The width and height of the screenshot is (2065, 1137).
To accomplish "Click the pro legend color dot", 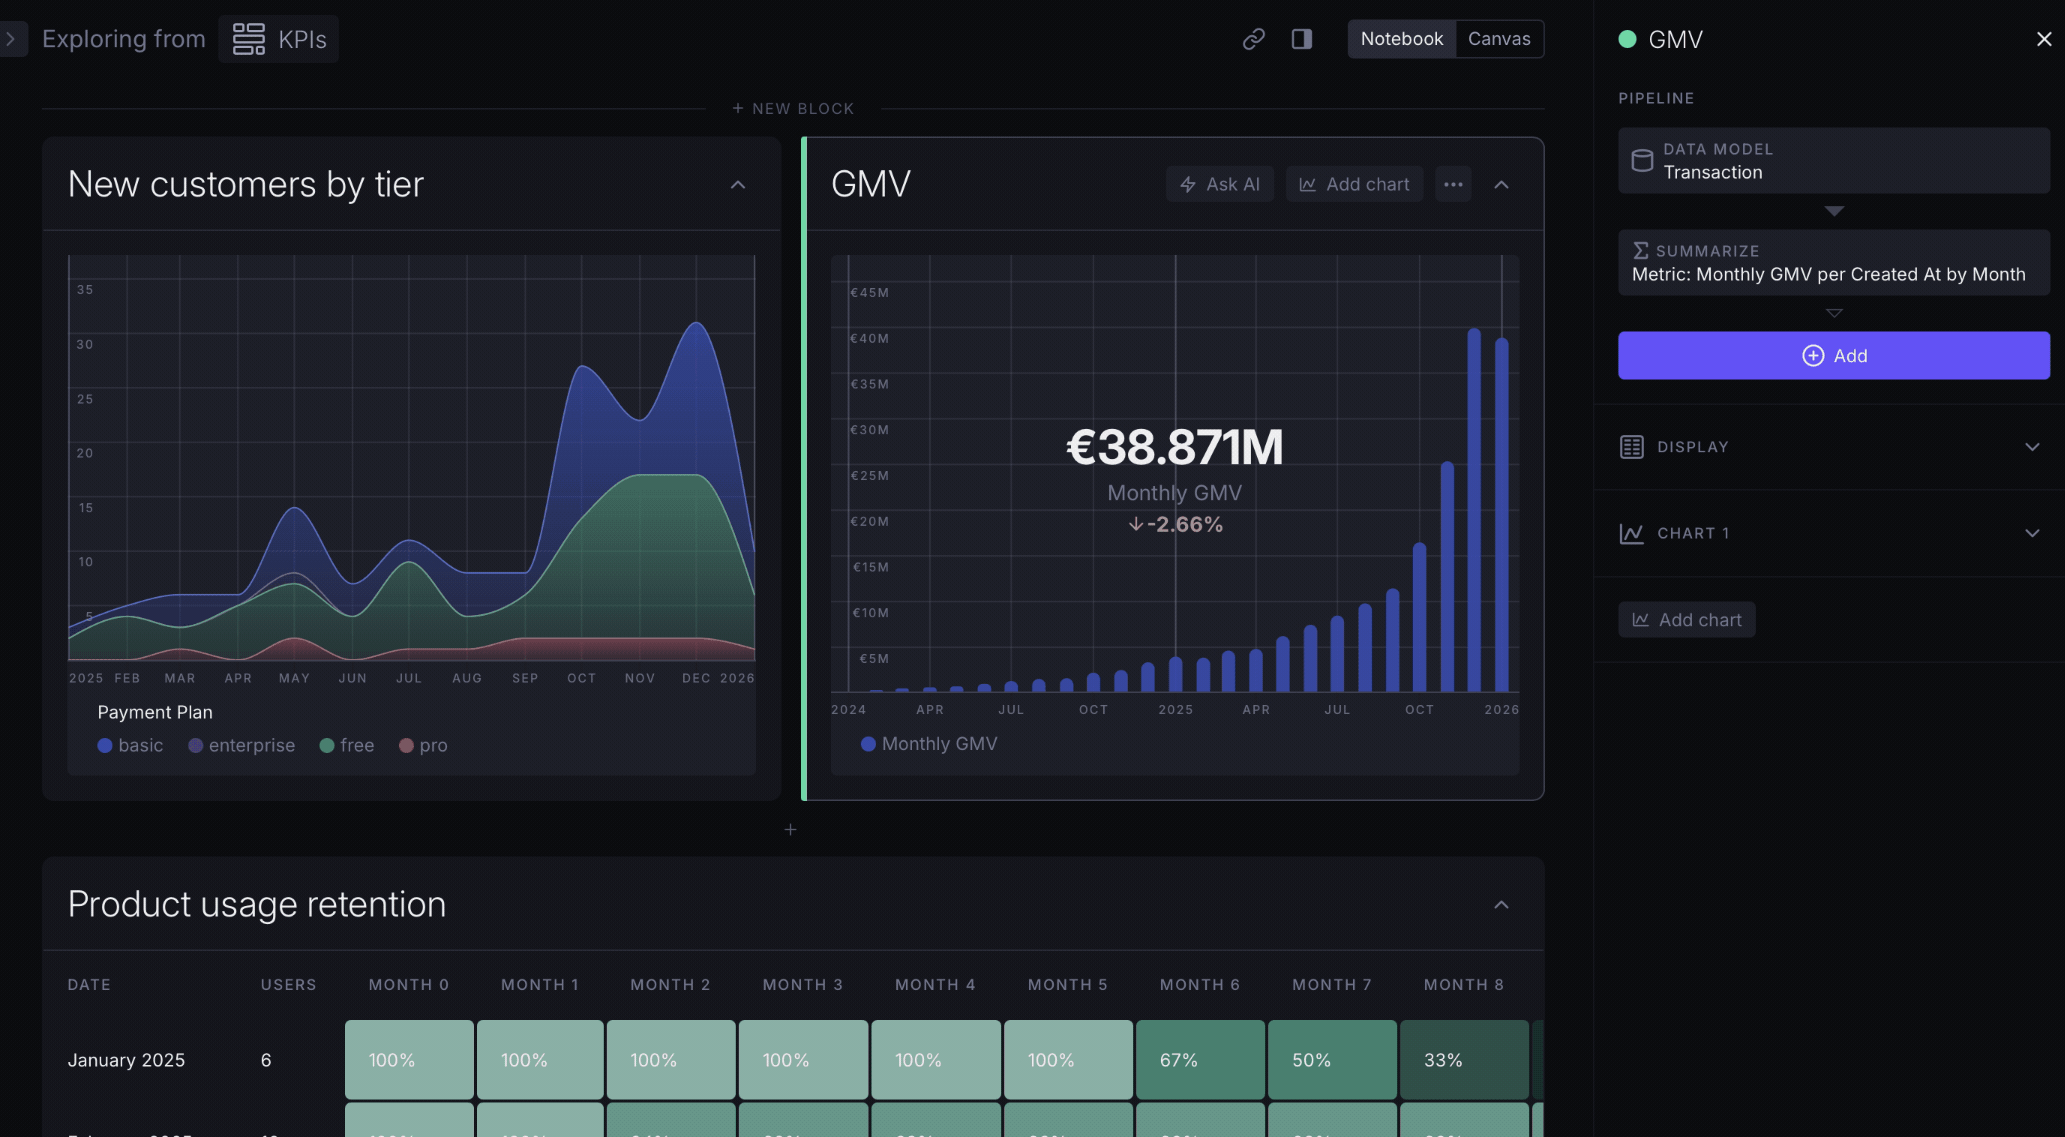I will (x=406, y=745).
